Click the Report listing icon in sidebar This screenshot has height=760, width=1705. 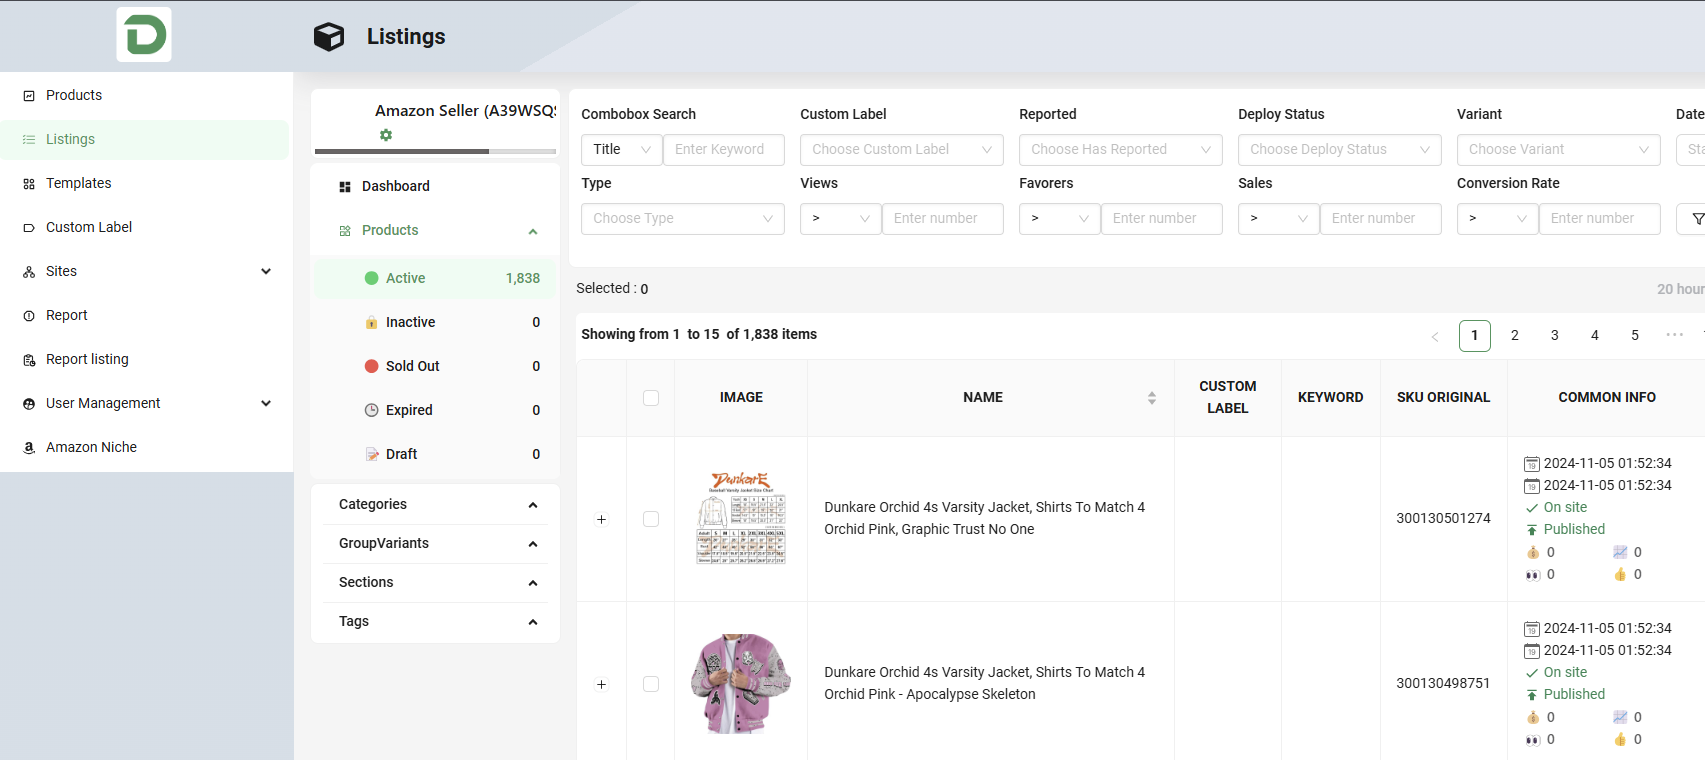(x=29, y=360)
